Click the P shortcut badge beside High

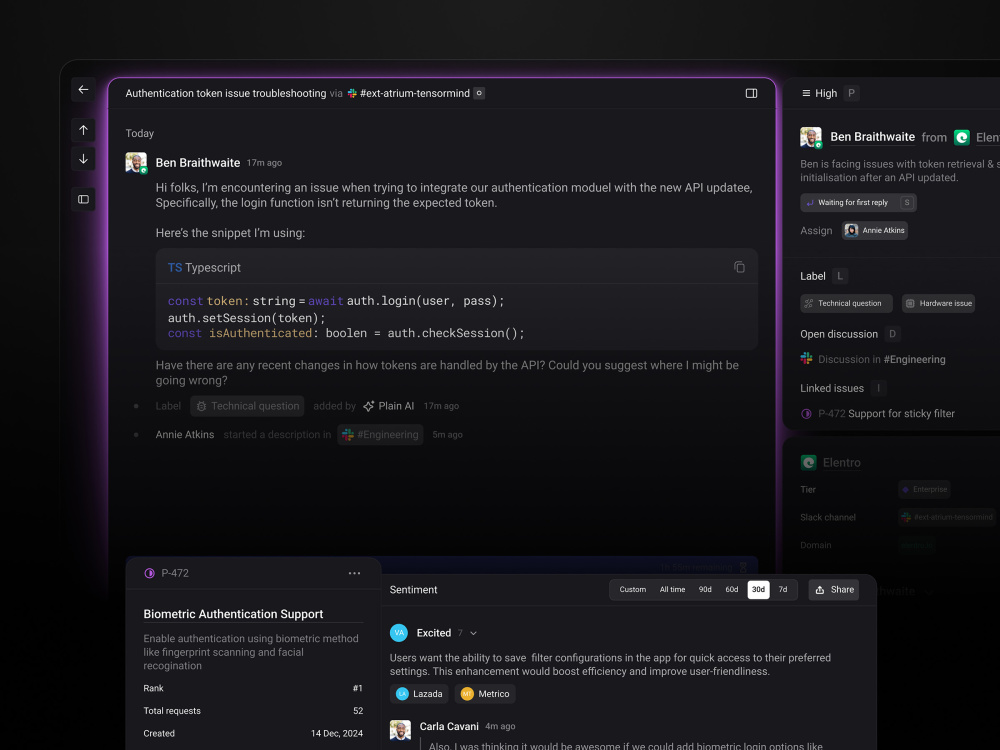(x=851, y=93)
